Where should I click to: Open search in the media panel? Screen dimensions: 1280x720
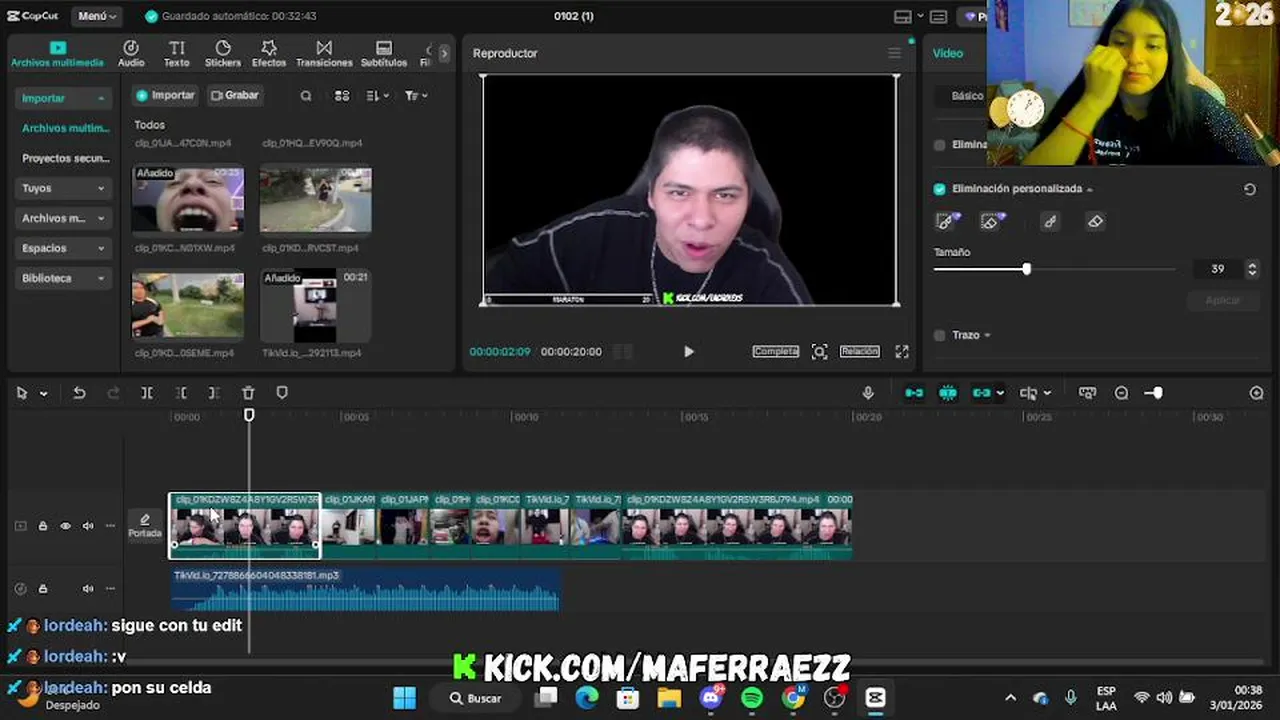tap(306, 96)
